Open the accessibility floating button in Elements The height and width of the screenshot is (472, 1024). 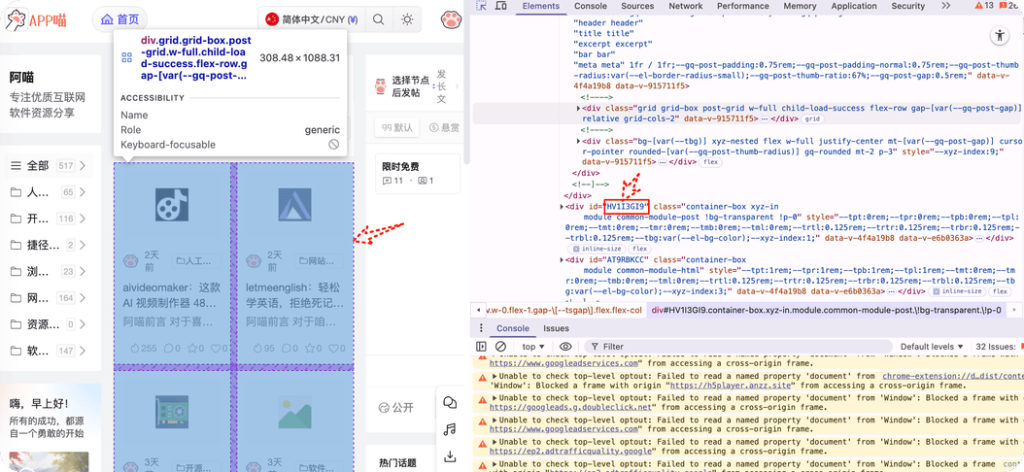point(999,36)
